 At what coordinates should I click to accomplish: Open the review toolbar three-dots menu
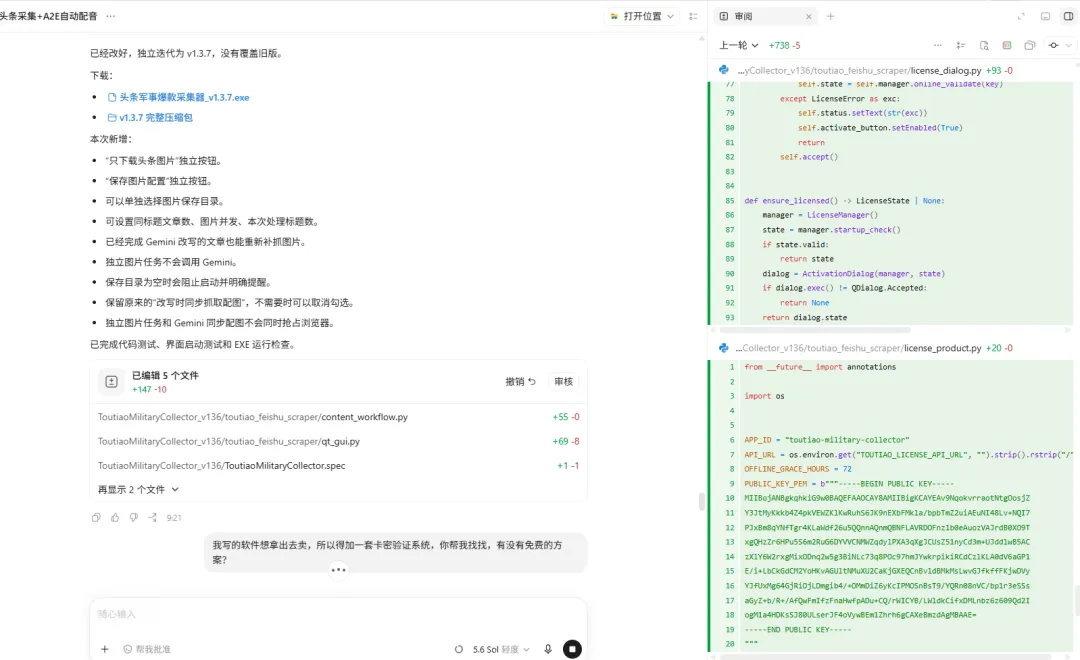(x=937, y=45)
